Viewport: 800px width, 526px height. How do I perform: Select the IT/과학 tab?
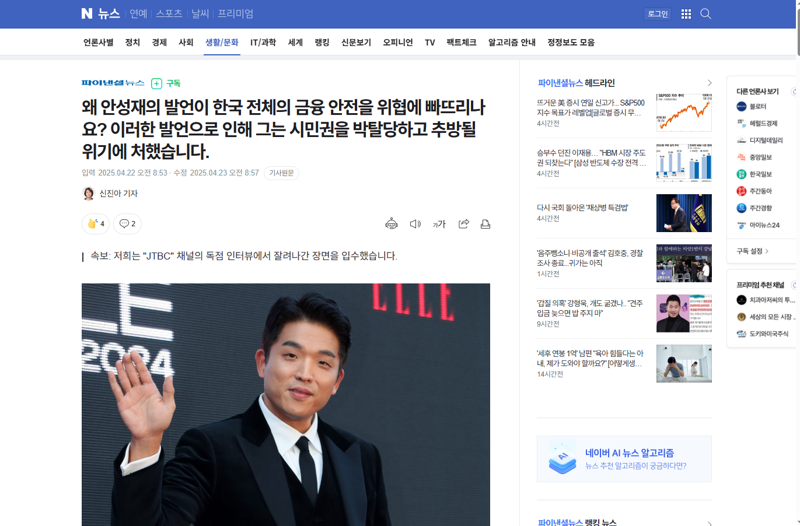pyautogui.click(x=263, y=42)
